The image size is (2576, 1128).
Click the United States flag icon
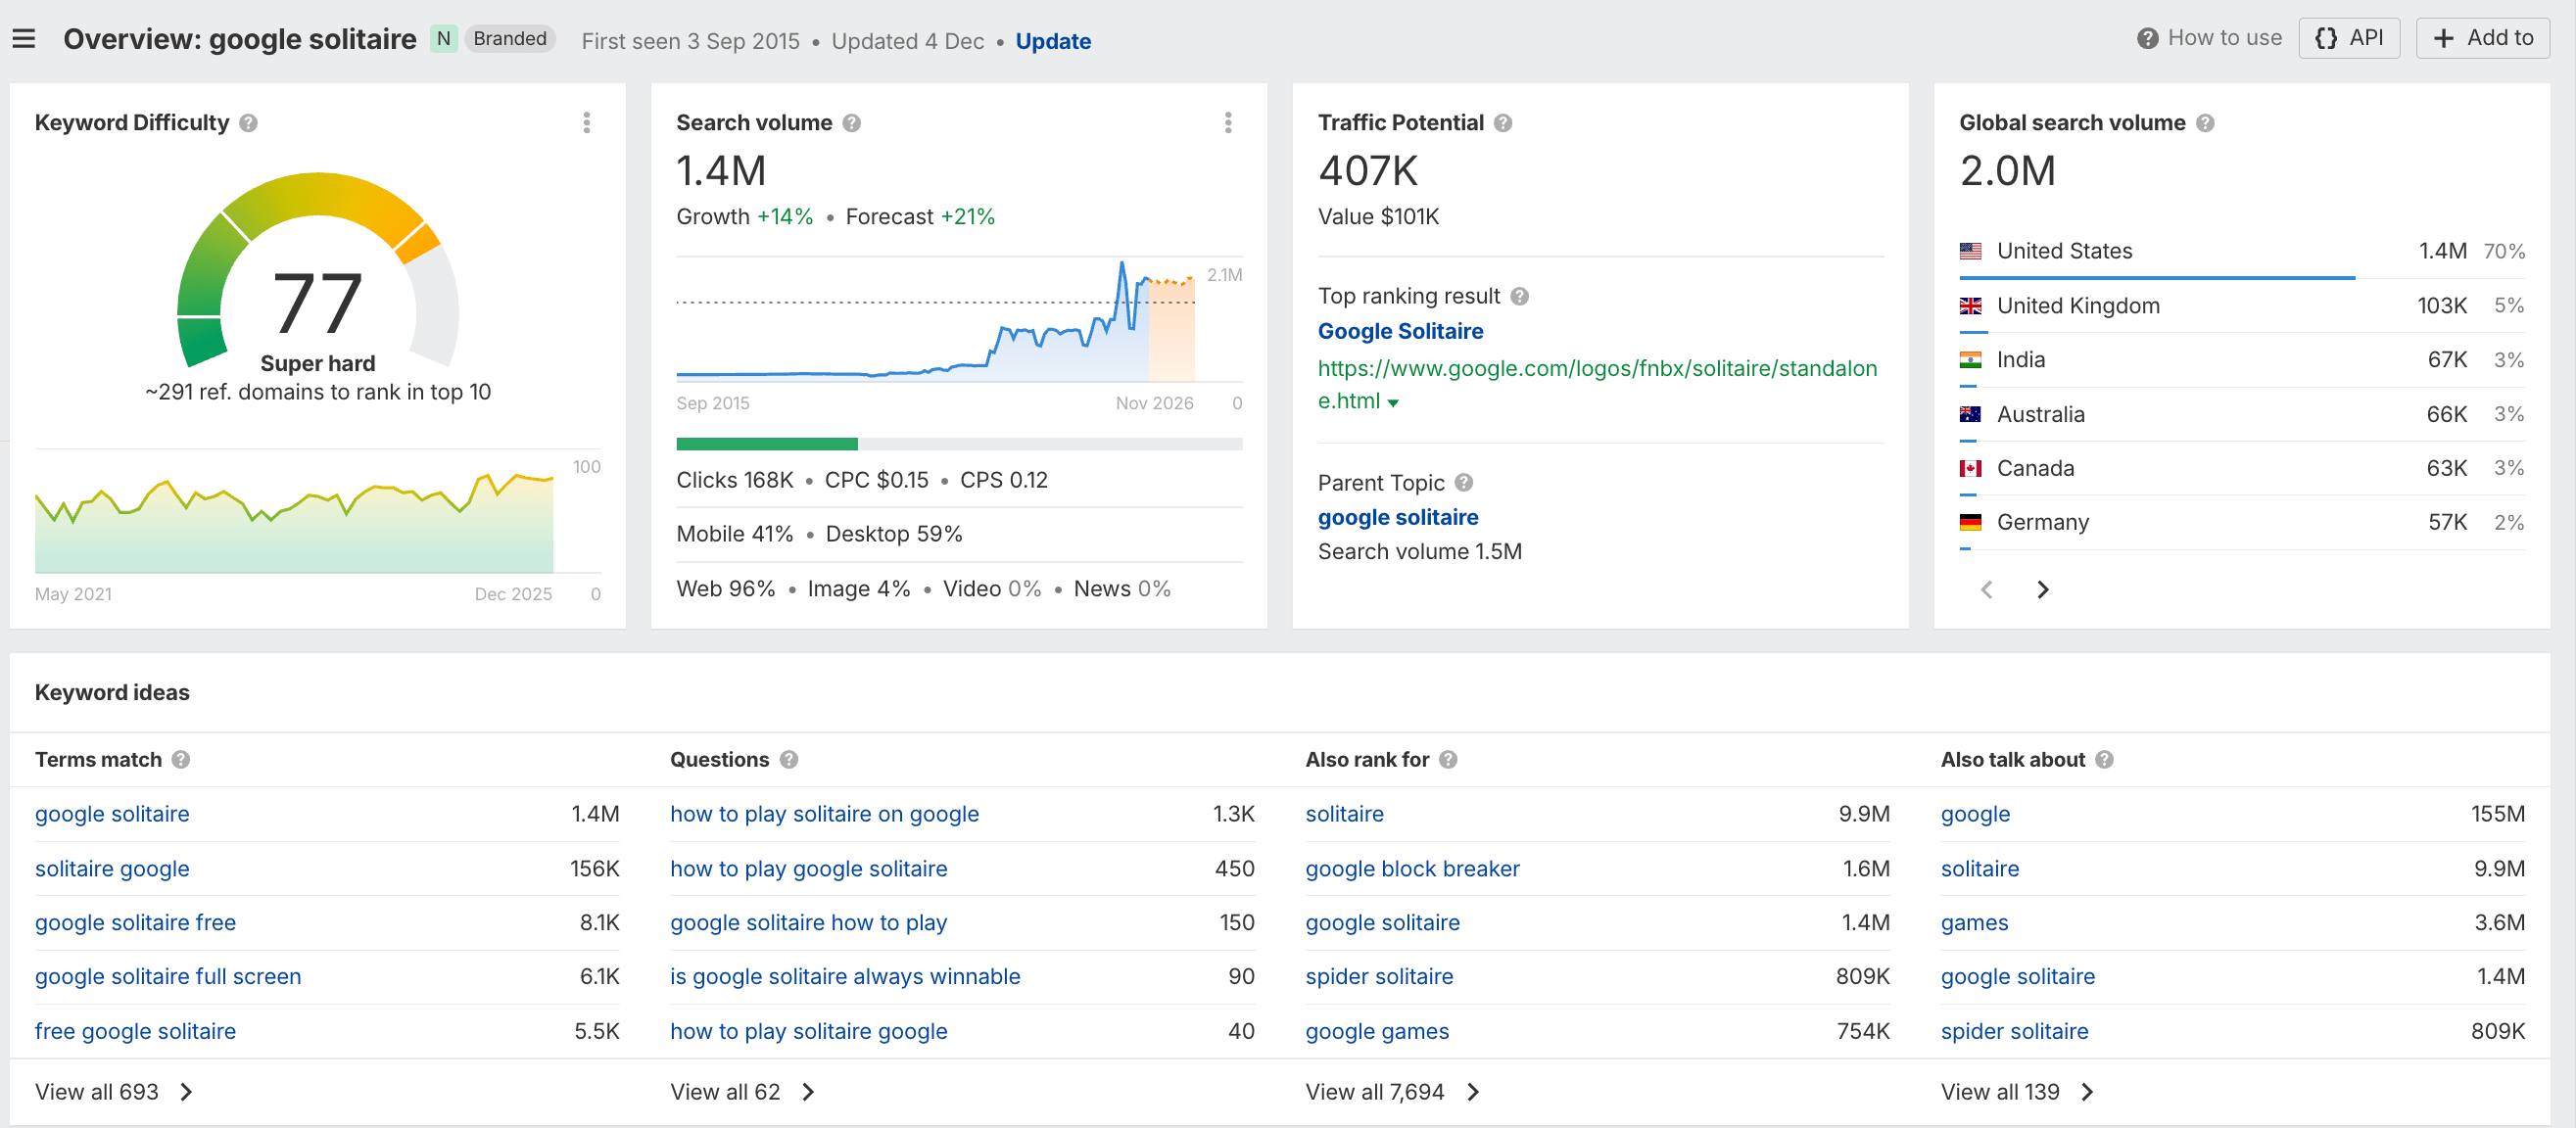point(1970,251)
